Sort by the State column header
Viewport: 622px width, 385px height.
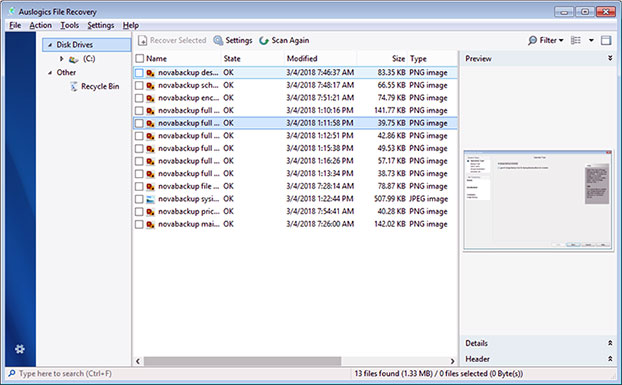coord(232,59)
